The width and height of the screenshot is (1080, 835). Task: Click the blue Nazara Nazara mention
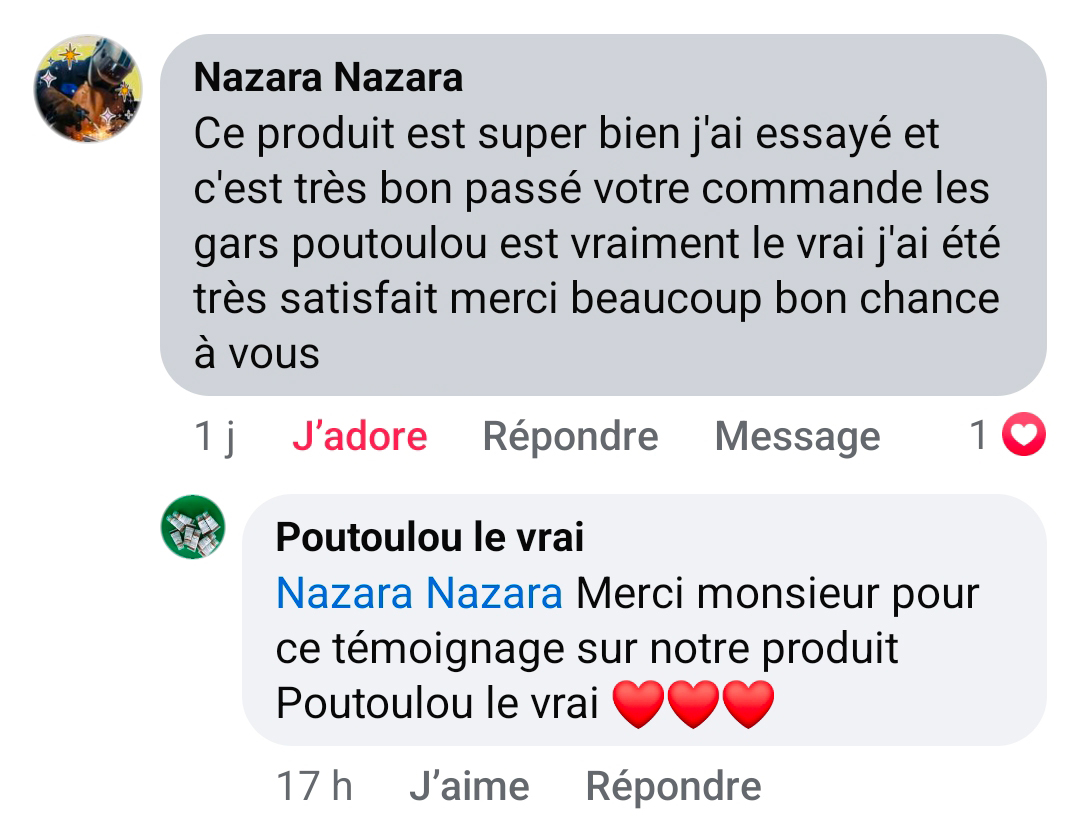[419, 594]
